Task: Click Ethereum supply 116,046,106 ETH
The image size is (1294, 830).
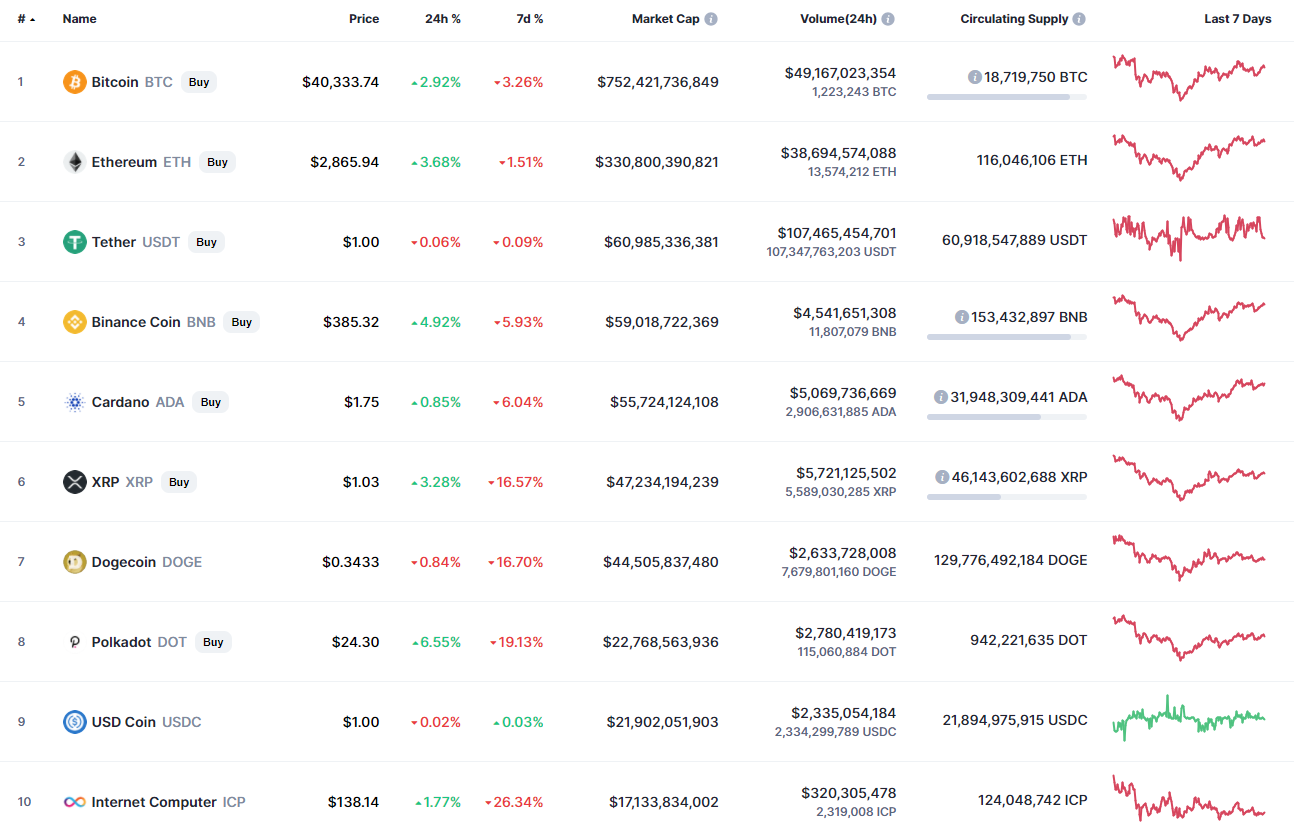Action: click(1032, 160)
